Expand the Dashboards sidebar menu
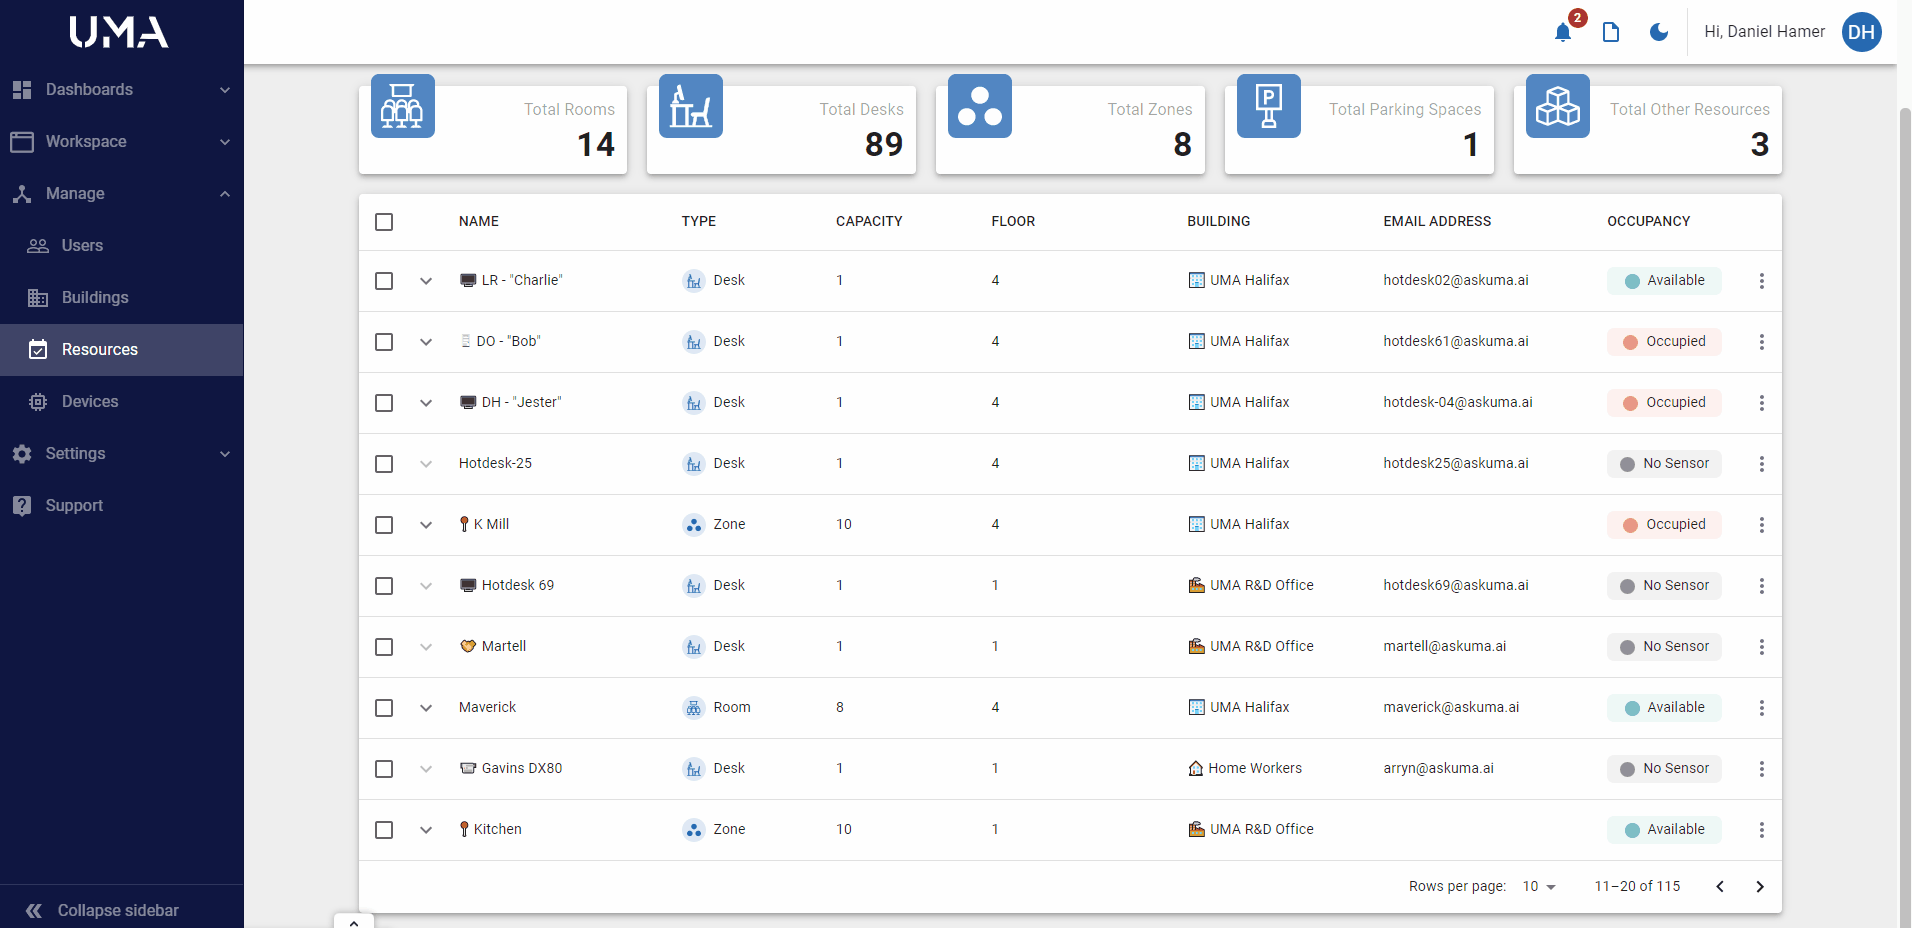Viewport: 1912px width, 928px height. tap(122, 90)
